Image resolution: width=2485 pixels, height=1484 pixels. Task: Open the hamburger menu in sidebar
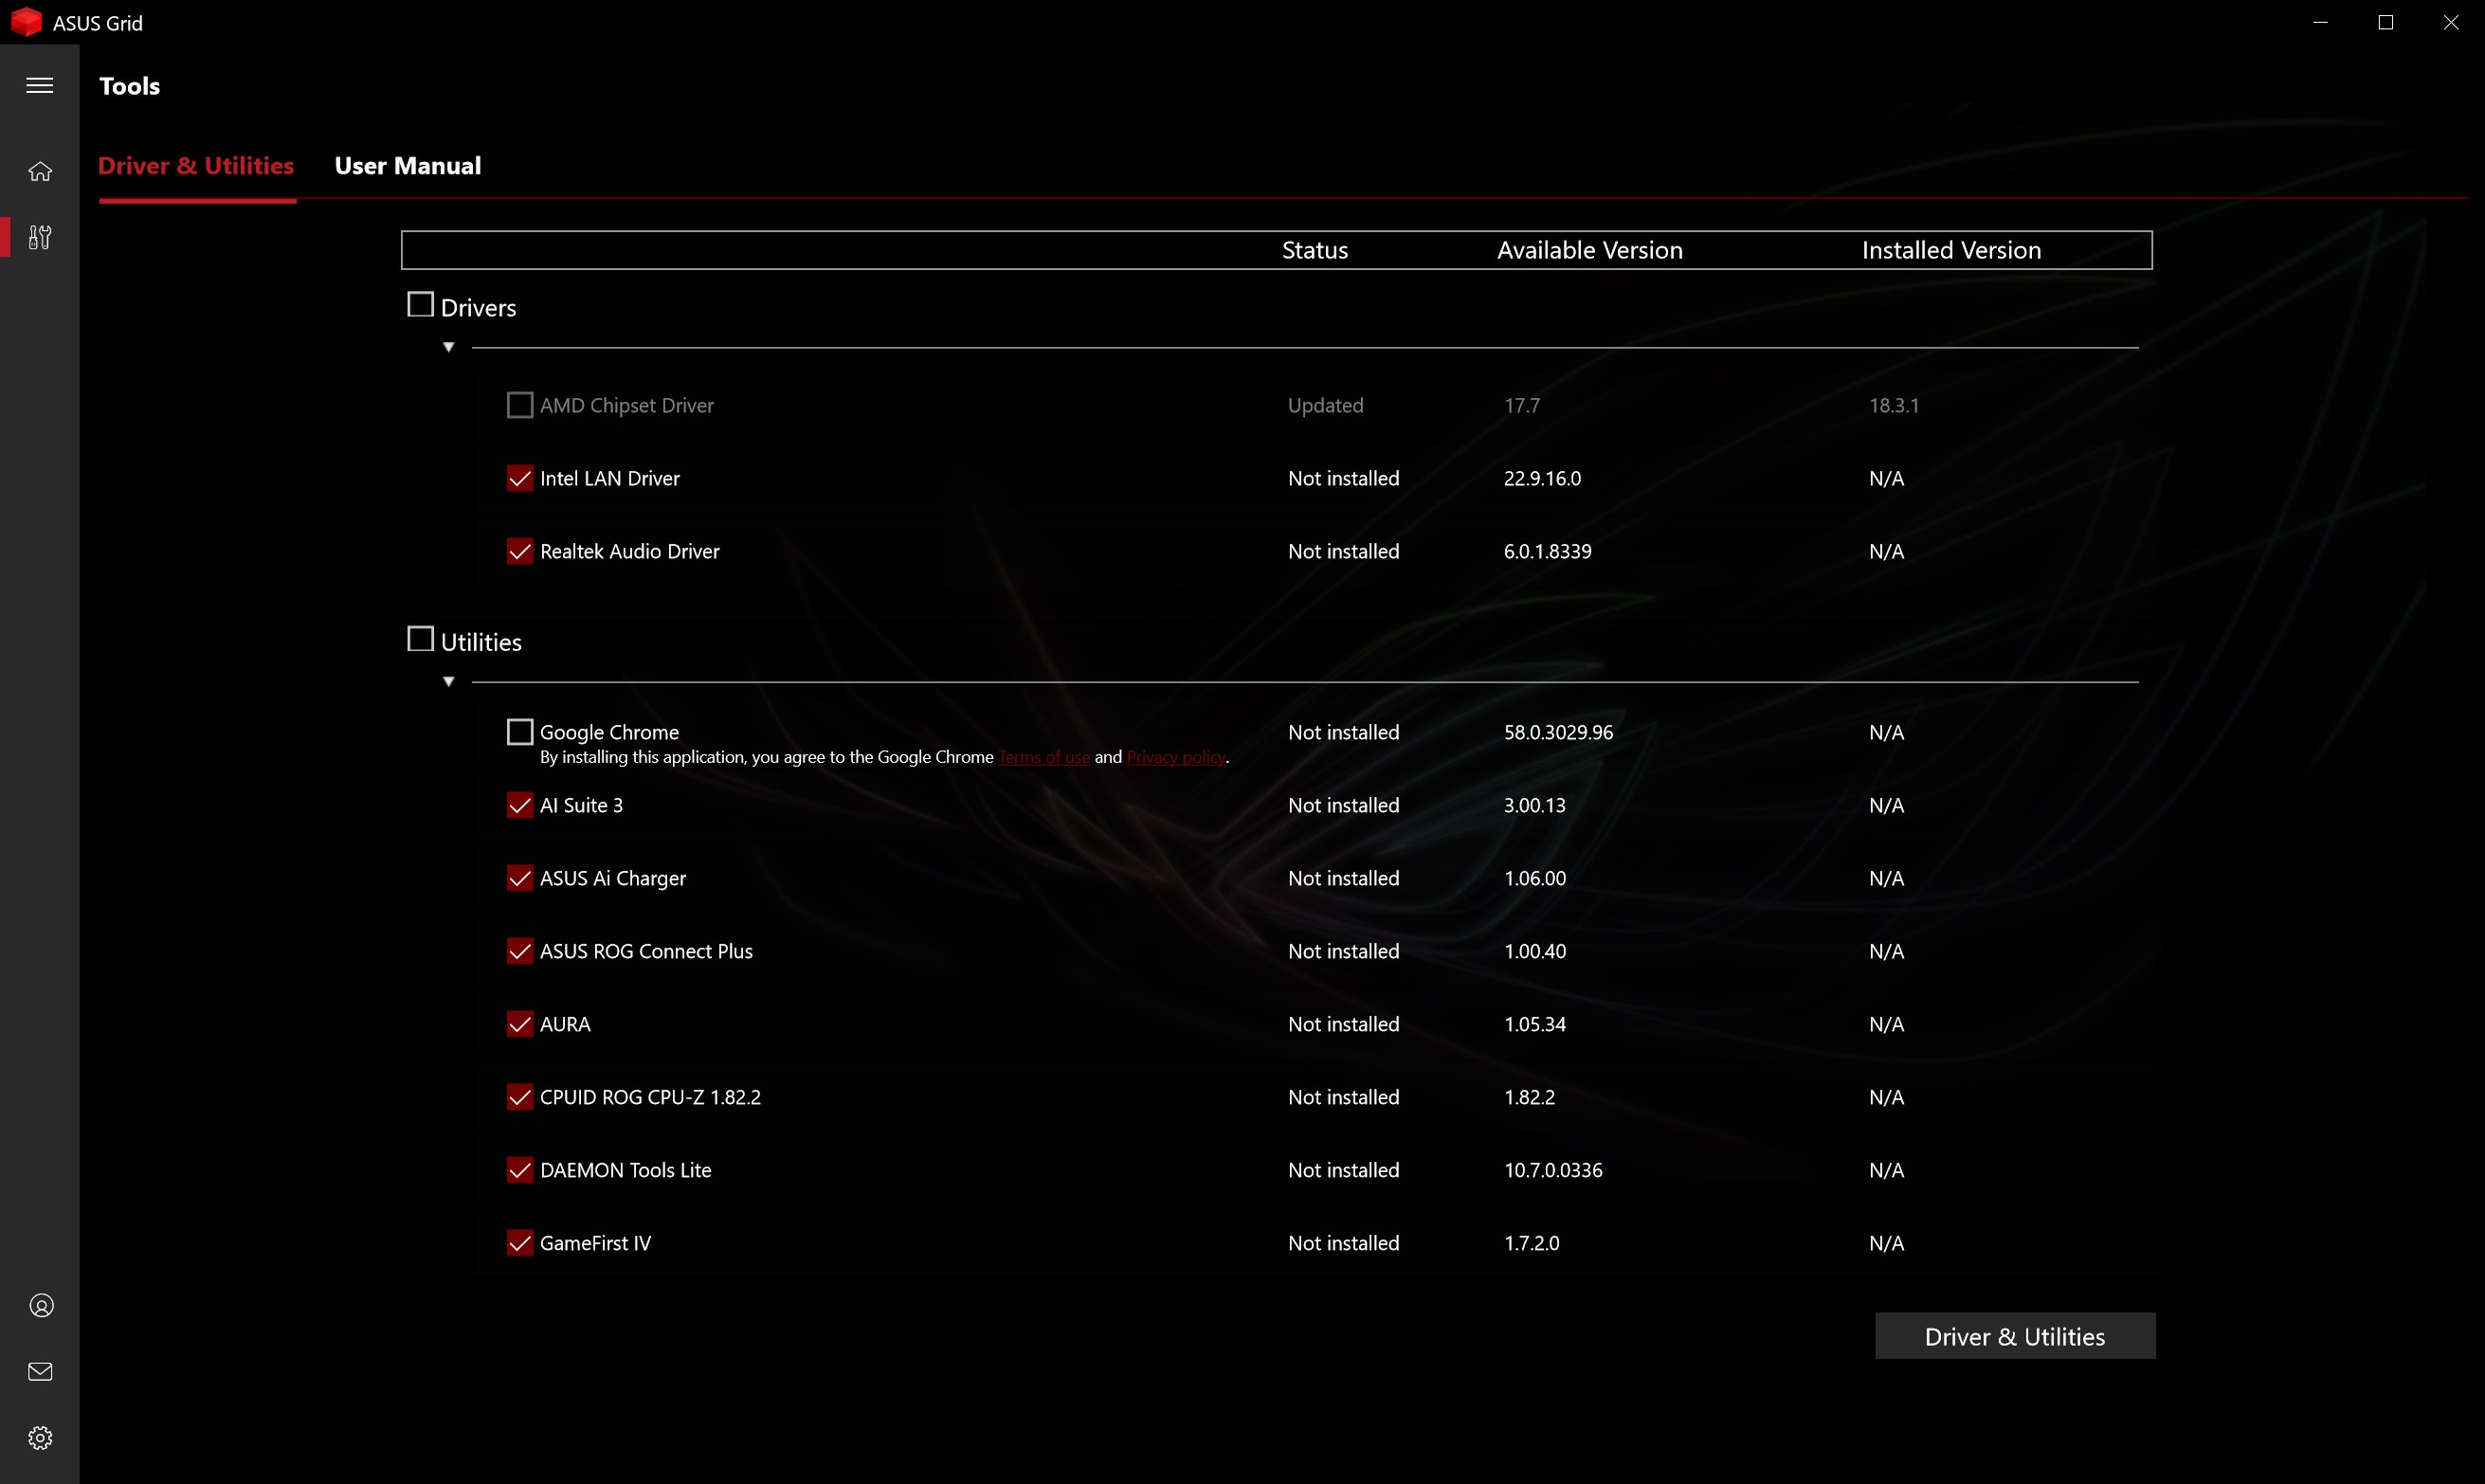(x=40, y=86)
